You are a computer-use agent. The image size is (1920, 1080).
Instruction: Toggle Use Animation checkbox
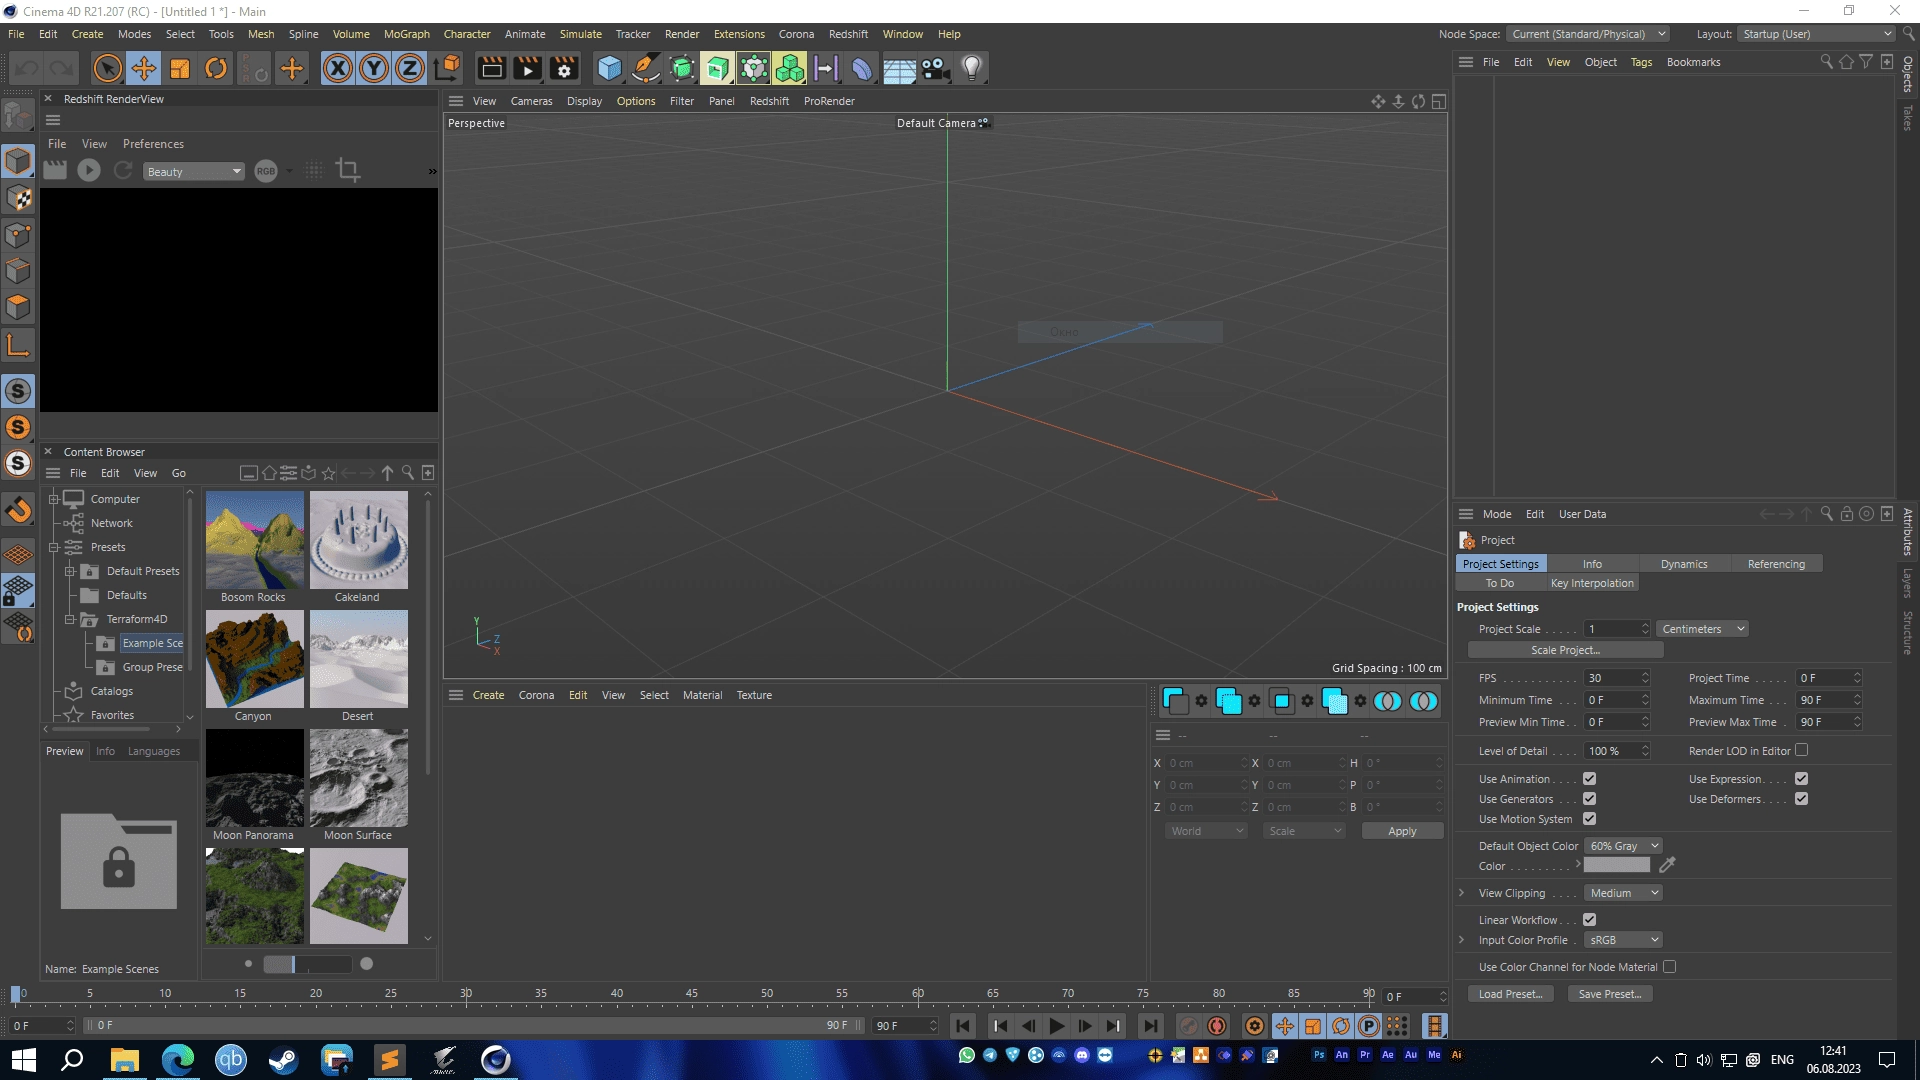click(x=1589, y=779)
